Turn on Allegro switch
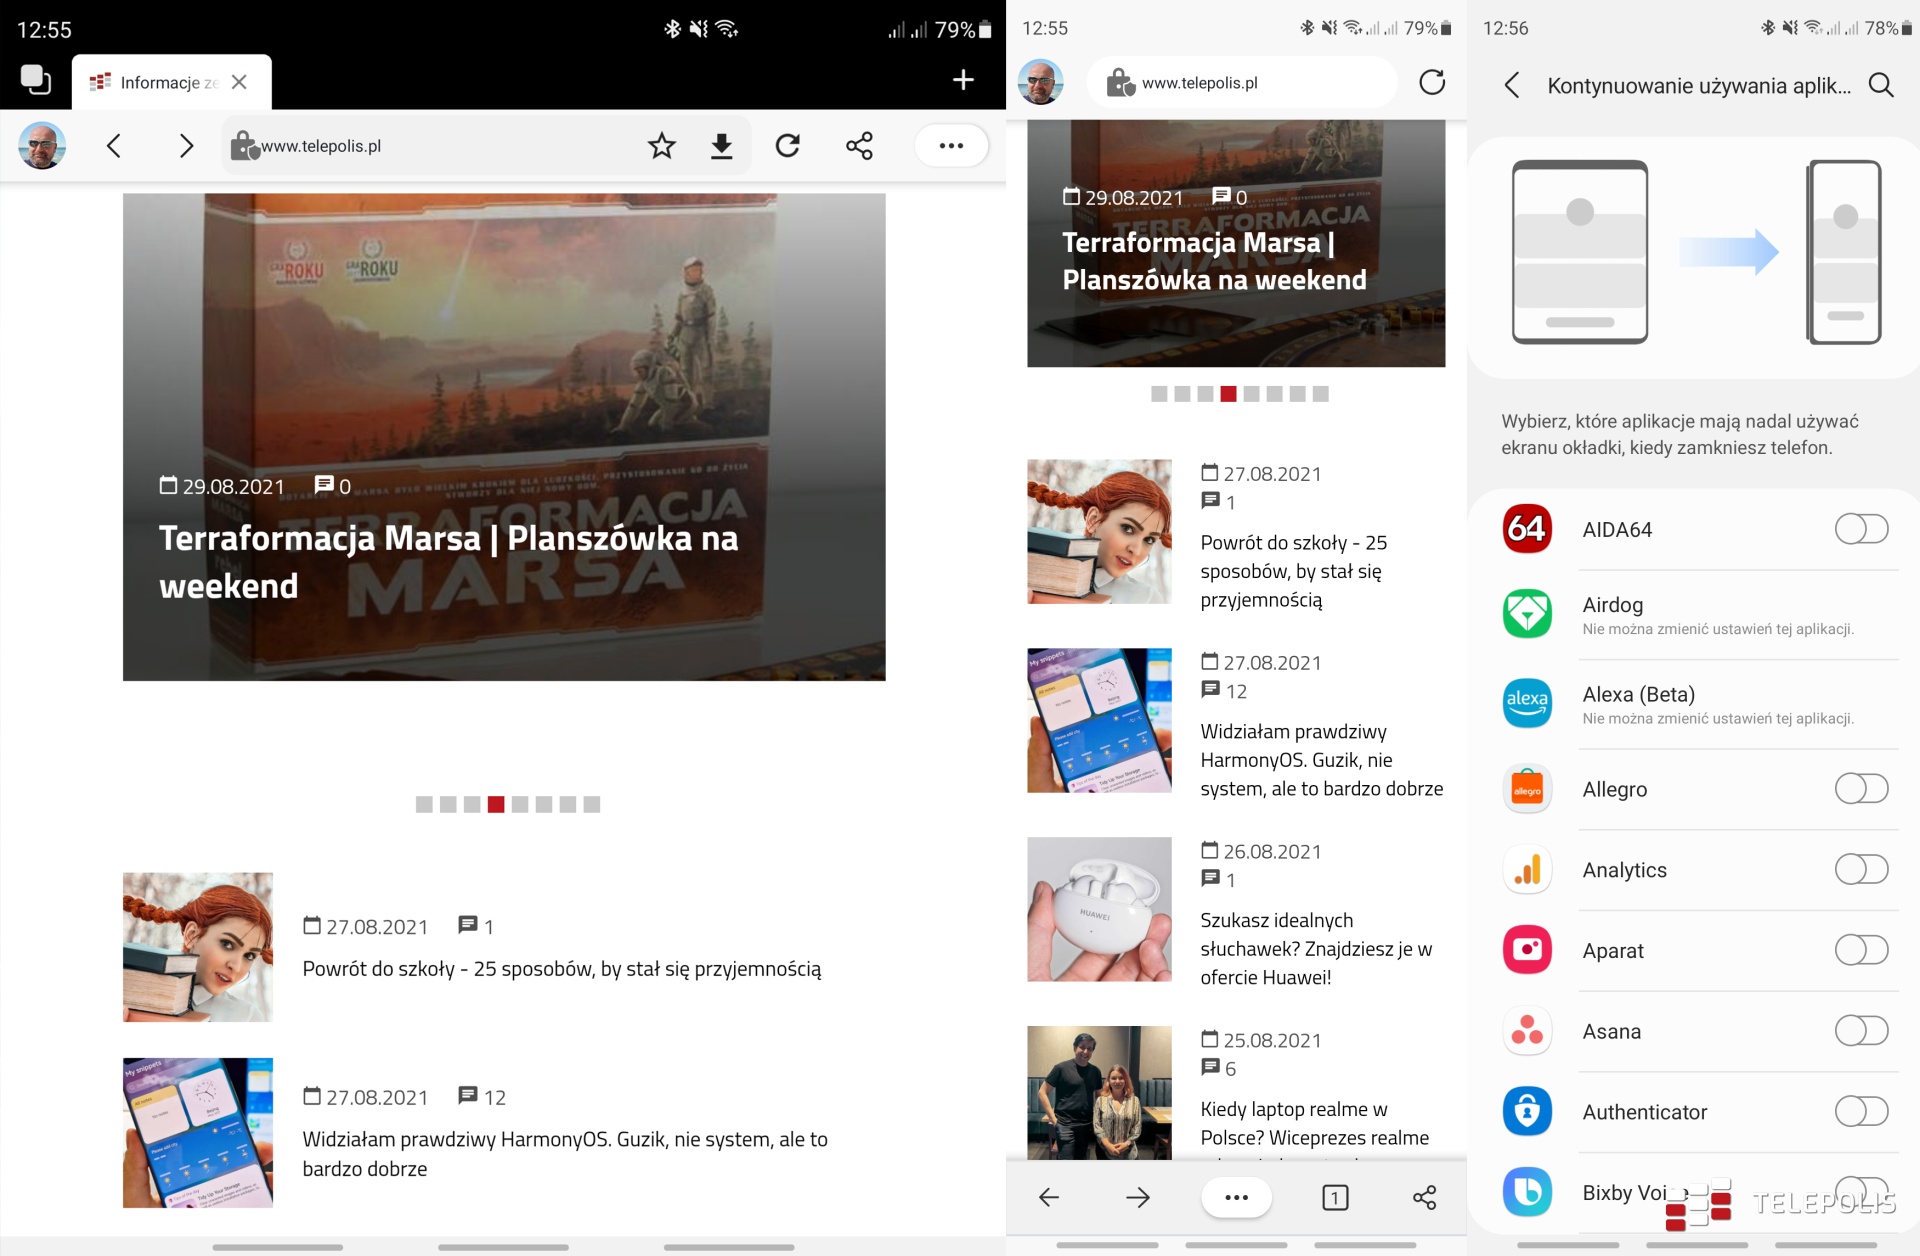The image size is (1920, 1256). click(x=1860, y=789)
